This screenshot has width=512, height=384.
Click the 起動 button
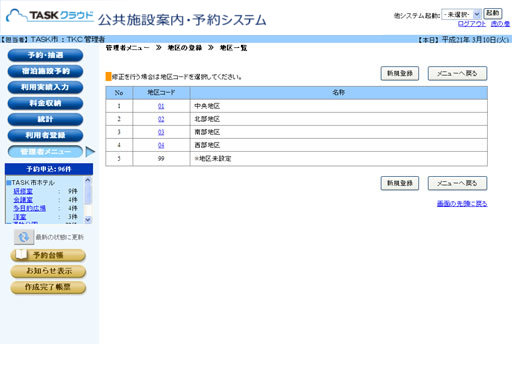(493, 13)
